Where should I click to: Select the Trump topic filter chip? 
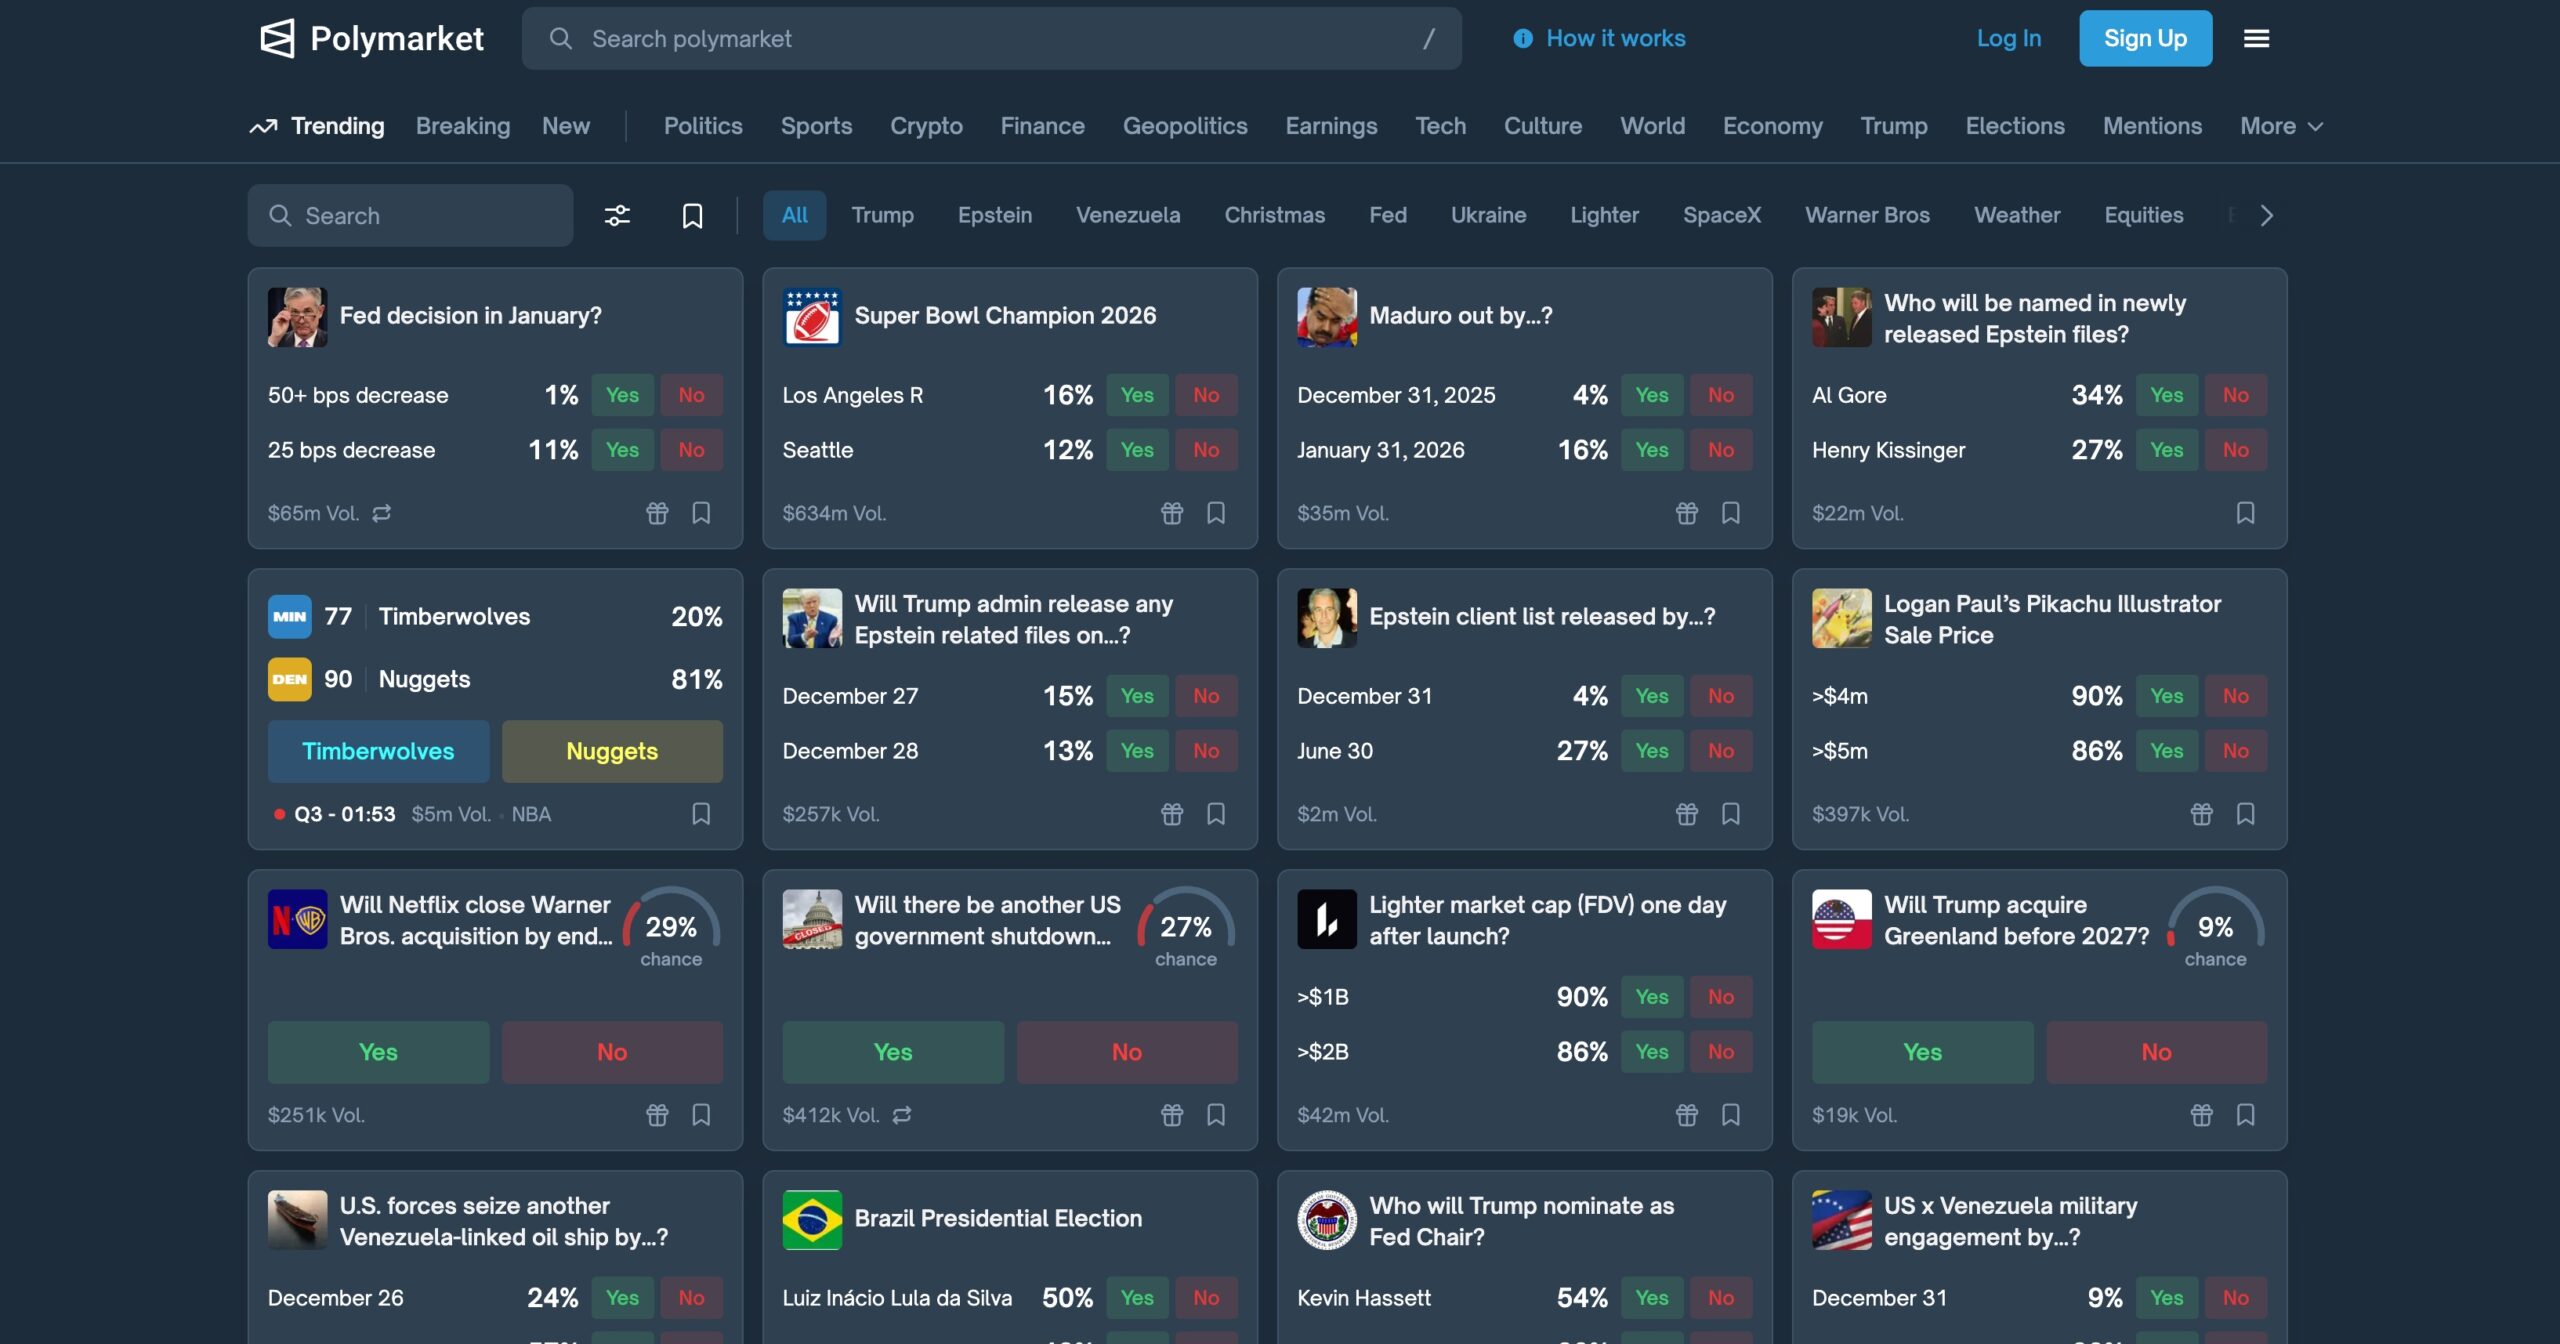(882, 215)
